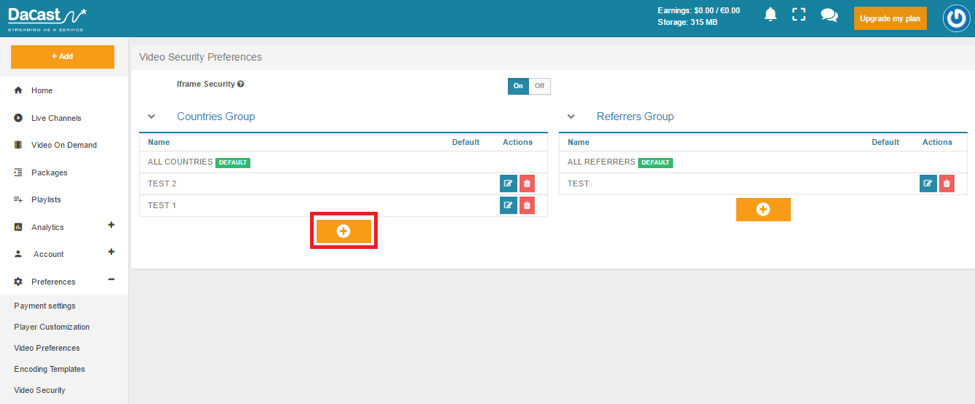Select the TEST 2 row name

tap(162, 184)
